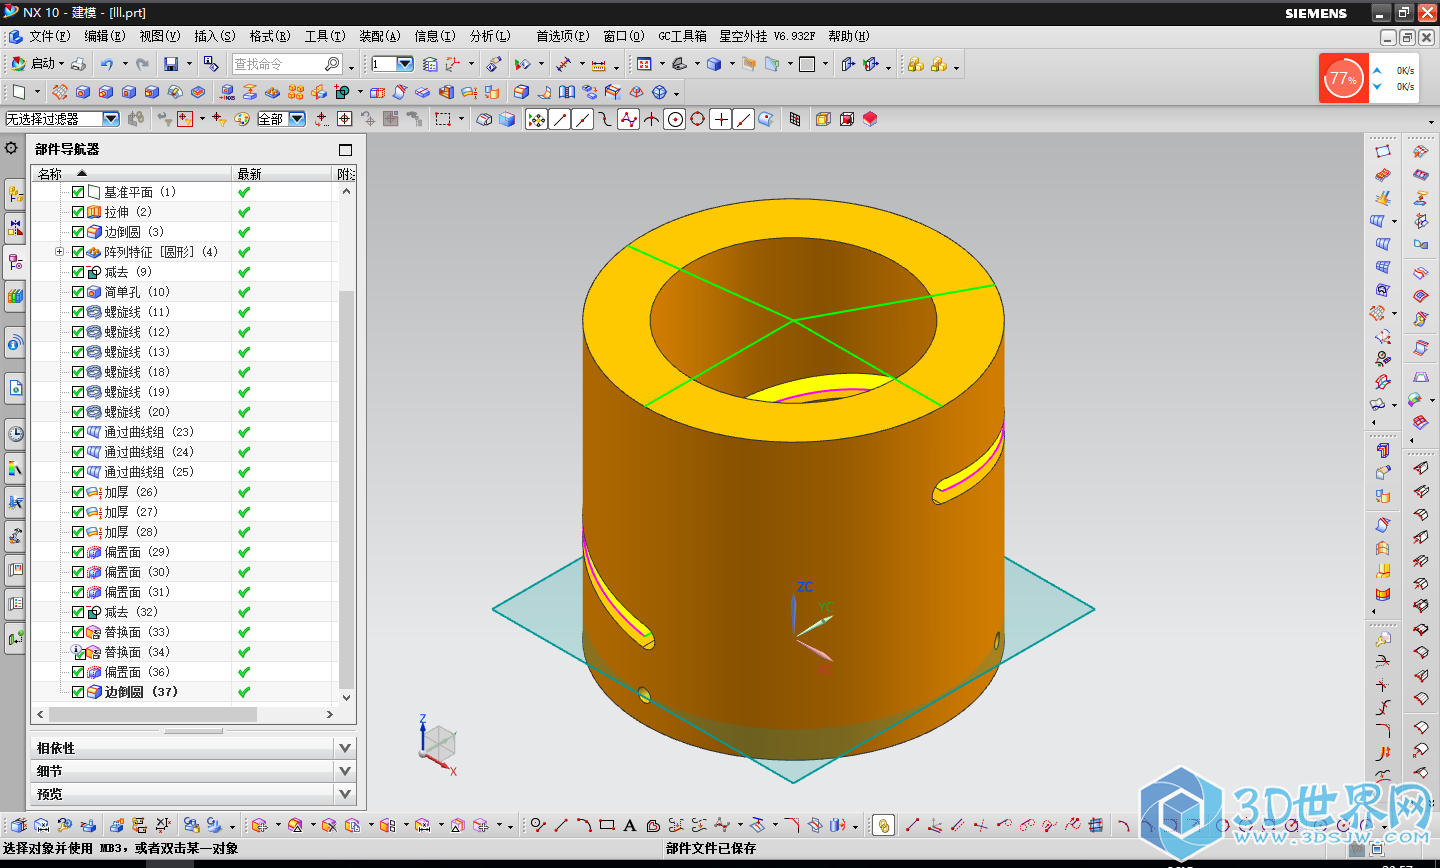Toggle the quadrant point snap icon
Viewport: 1440px width, 868px height.
pyautogui.click(x=698, y=119)
